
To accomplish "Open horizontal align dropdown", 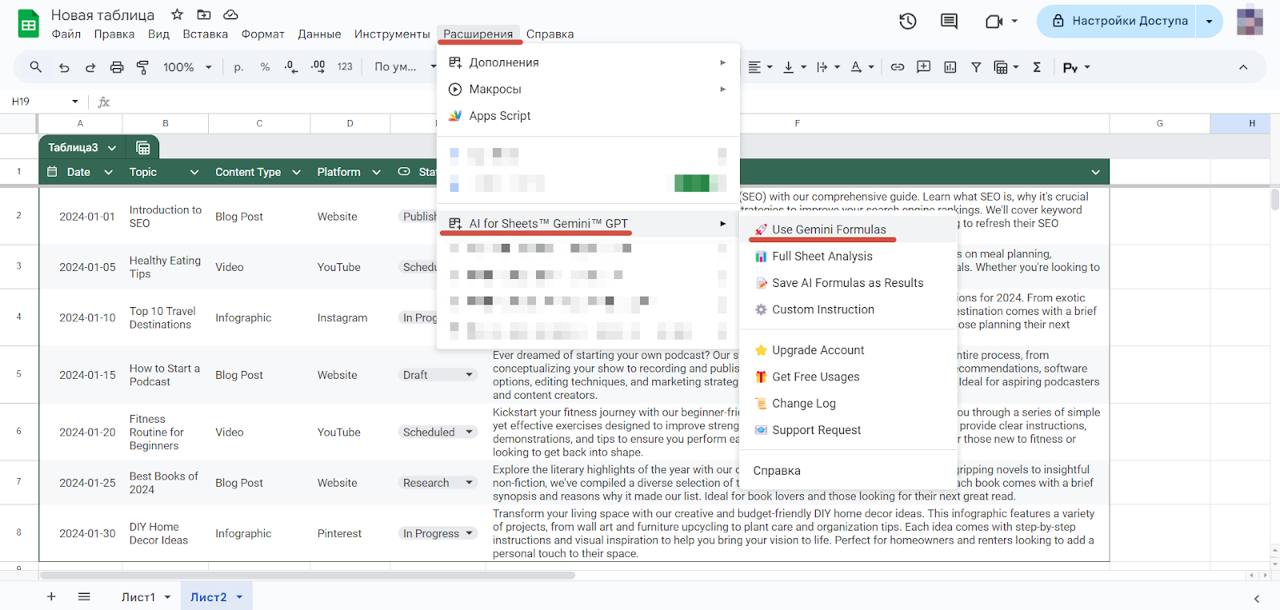I will pyautogui.click(x=760, y=67).
